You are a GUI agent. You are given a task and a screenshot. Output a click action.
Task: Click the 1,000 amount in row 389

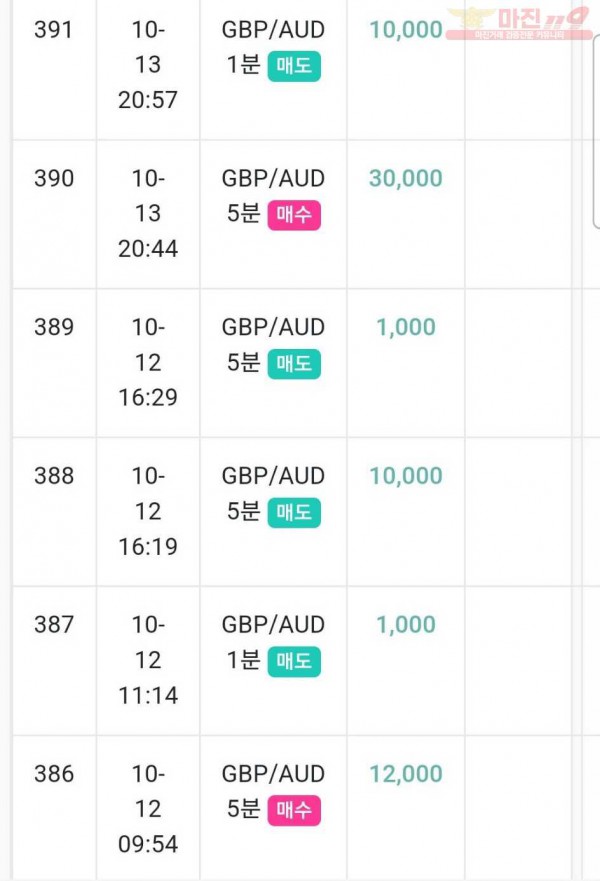click(406, 327)
